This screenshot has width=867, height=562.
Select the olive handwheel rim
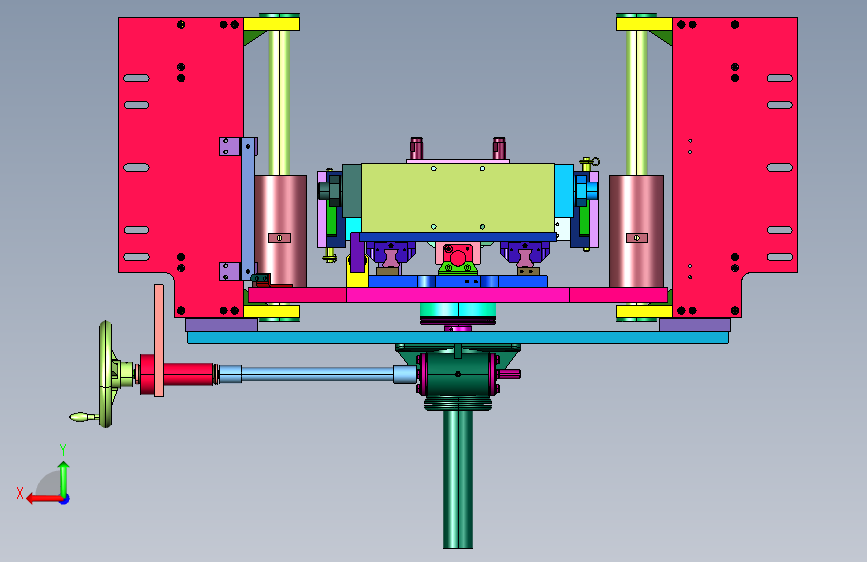(106, 374)
